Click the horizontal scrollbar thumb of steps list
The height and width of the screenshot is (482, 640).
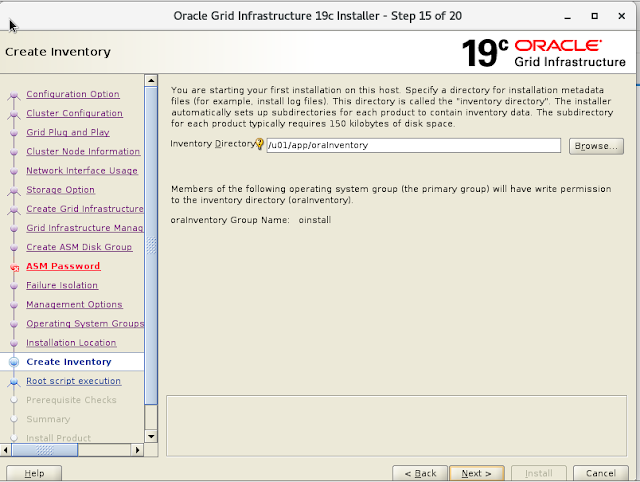[x=45, y=450]
